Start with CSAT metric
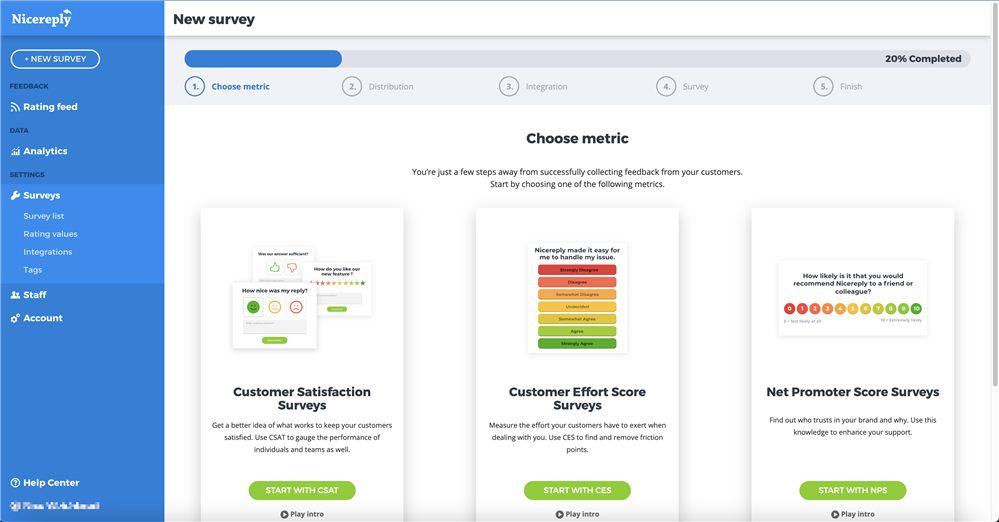The width and height of the screenshot is (999, 522). coord(302,490)
